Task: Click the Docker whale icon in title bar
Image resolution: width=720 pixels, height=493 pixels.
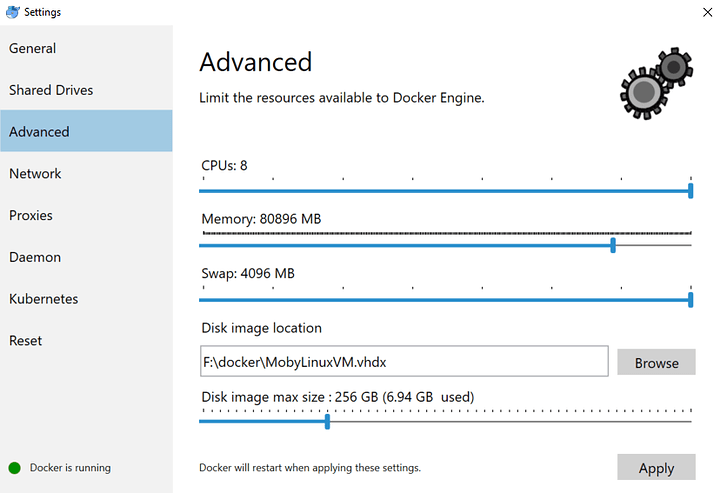Action: [x=12, y=12]
